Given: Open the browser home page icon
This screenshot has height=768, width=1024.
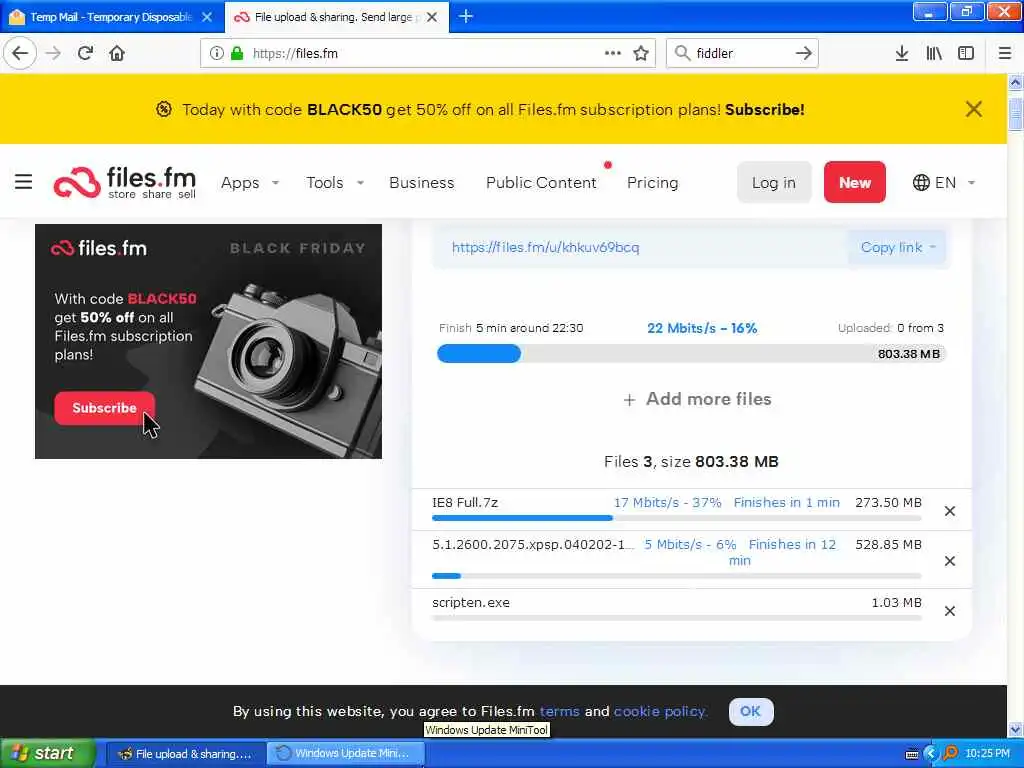Looking at the screenshot, I should click(x=117, y=53).
